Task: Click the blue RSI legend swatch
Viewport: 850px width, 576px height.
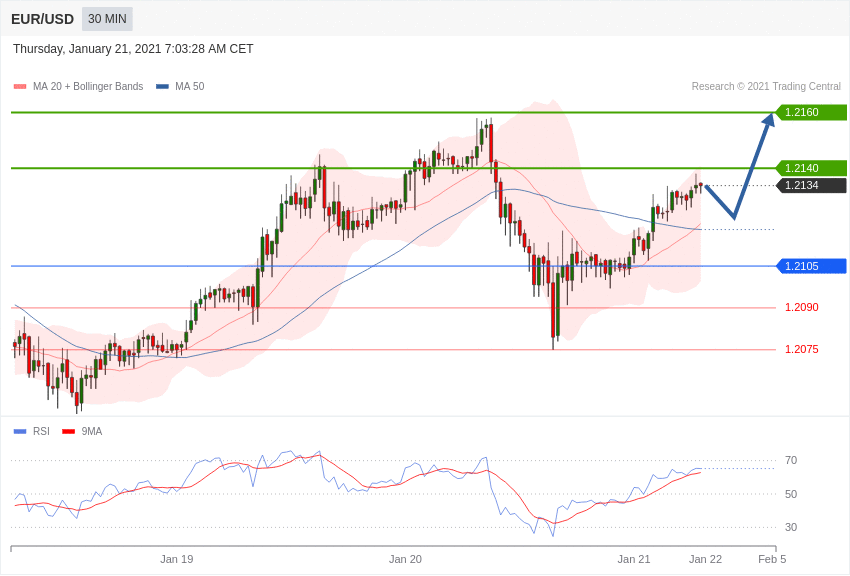Action: click(x=20, y=432)
